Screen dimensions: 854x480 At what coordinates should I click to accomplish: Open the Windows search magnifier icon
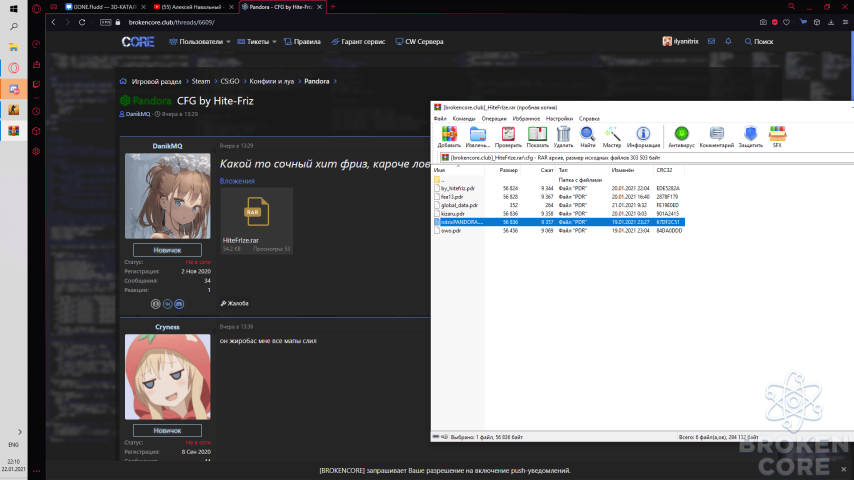14,27
